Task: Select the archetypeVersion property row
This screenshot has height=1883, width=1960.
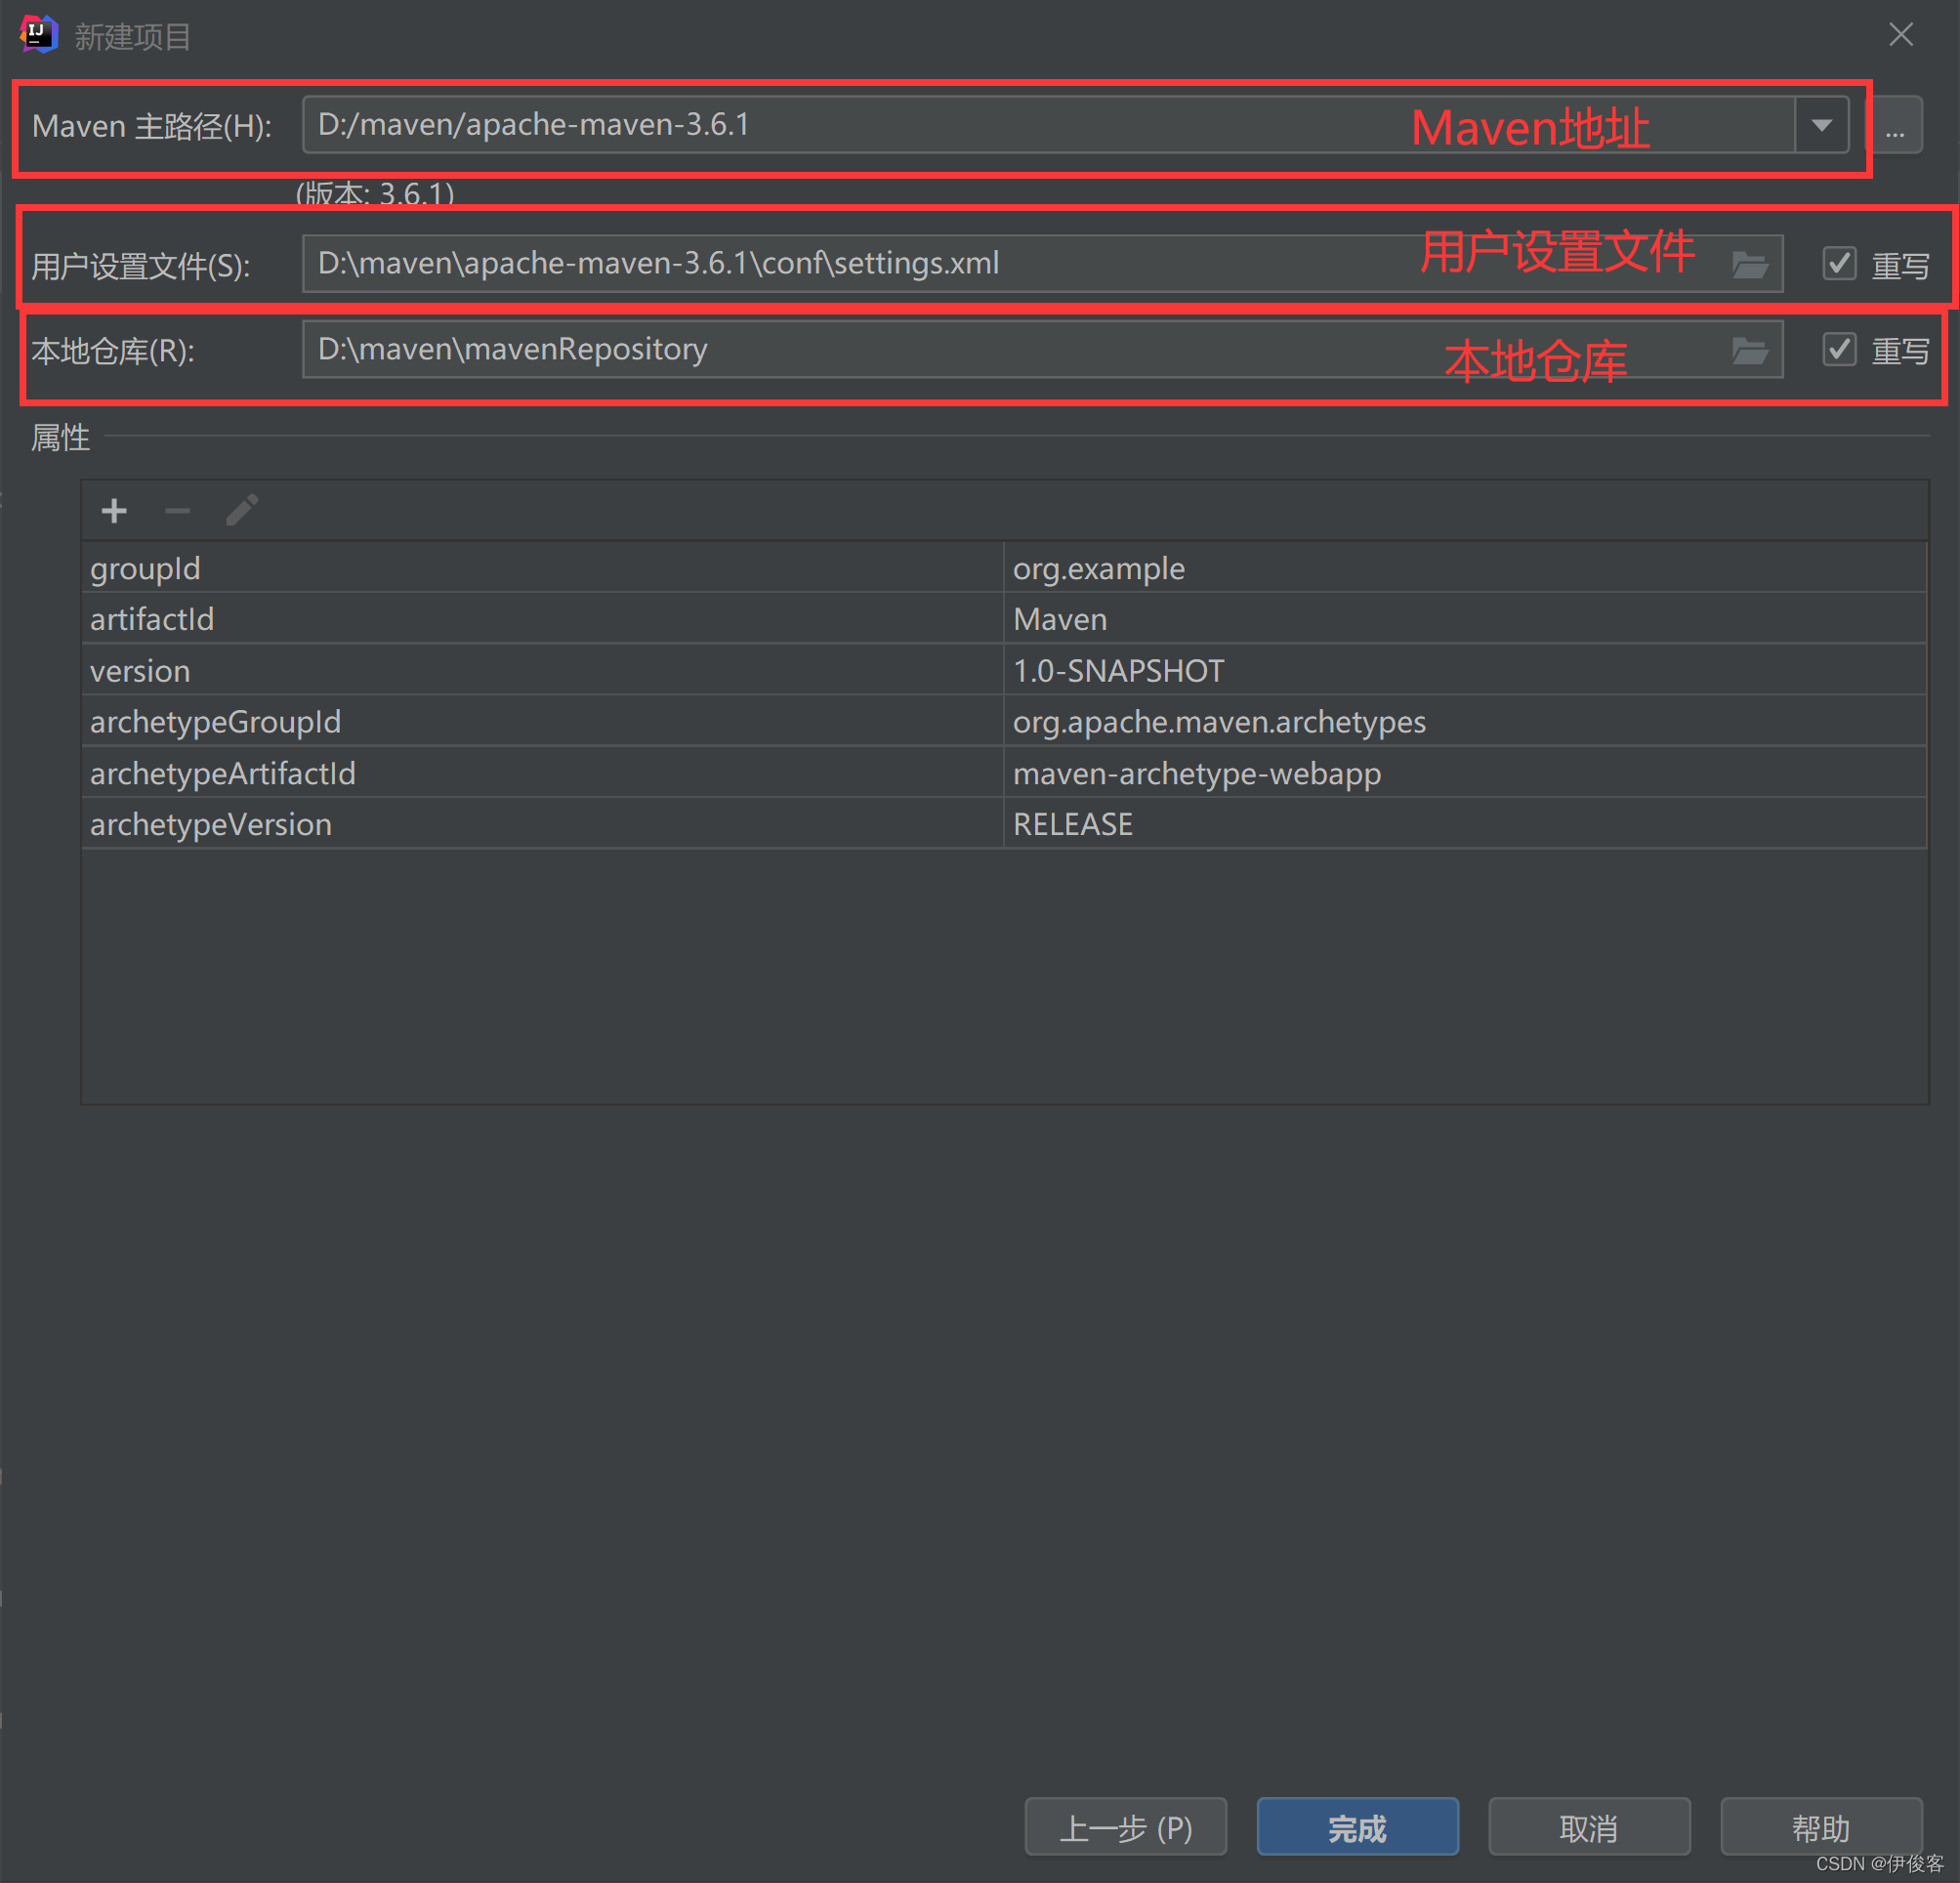Action: tap(1004, 824)
